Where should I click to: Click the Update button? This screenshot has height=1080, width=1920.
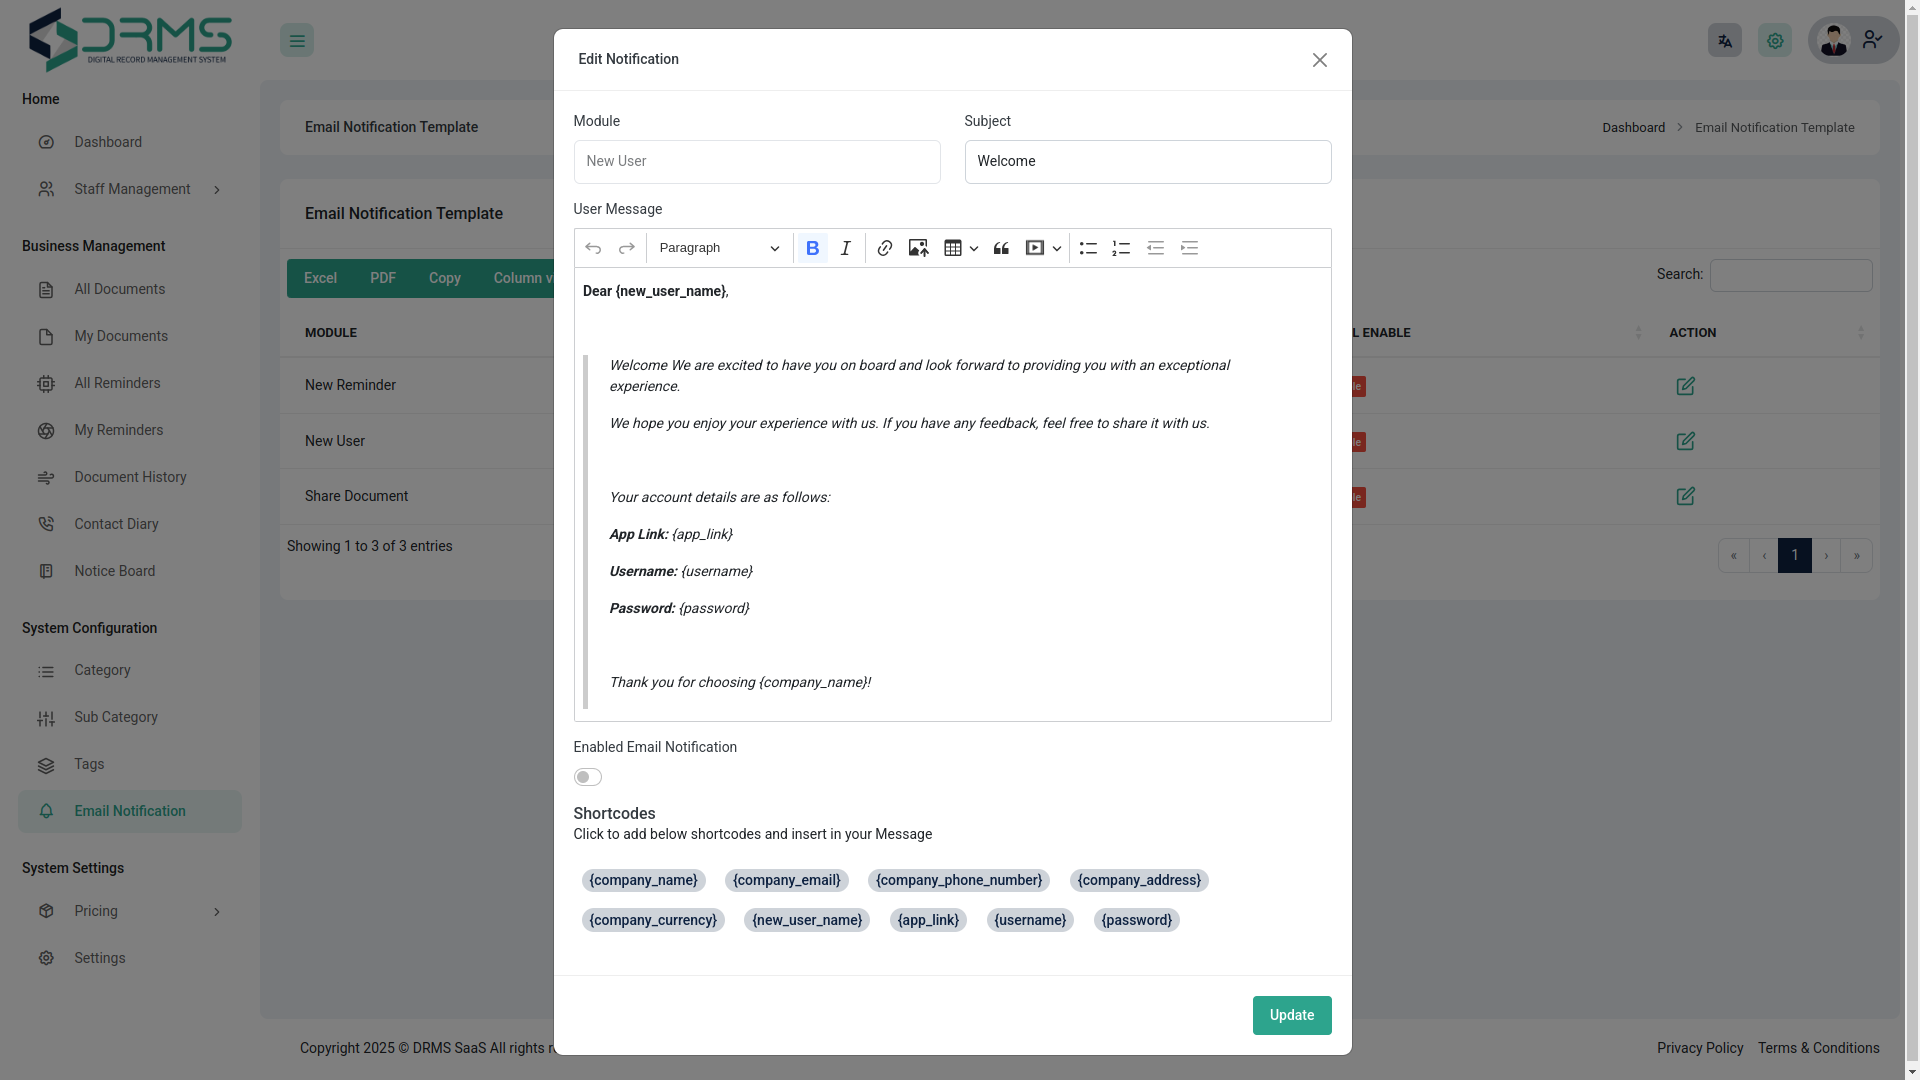(x=1291, y=1015)
